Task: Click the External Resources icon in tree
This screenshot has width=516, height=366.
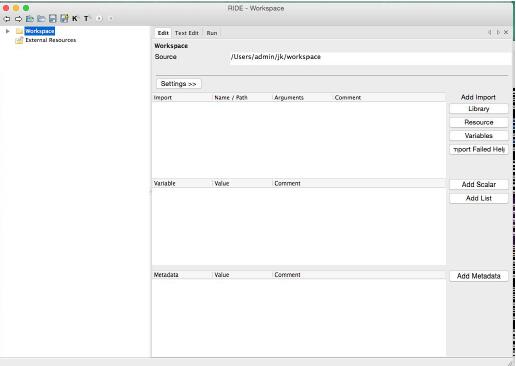Action: coord(19,40)
